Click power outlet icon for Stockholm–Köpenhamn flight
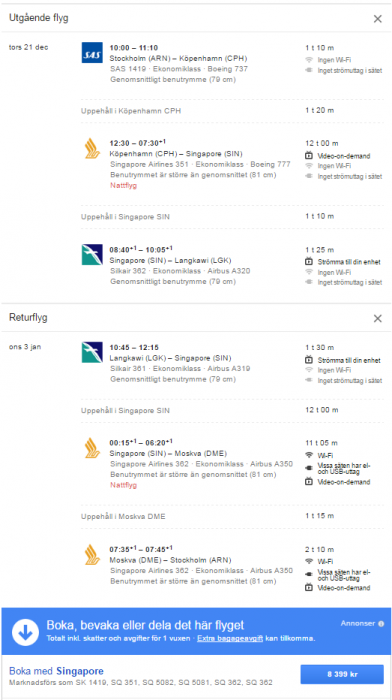Screen dimensions: 392x700 click(x=309, y=71)
